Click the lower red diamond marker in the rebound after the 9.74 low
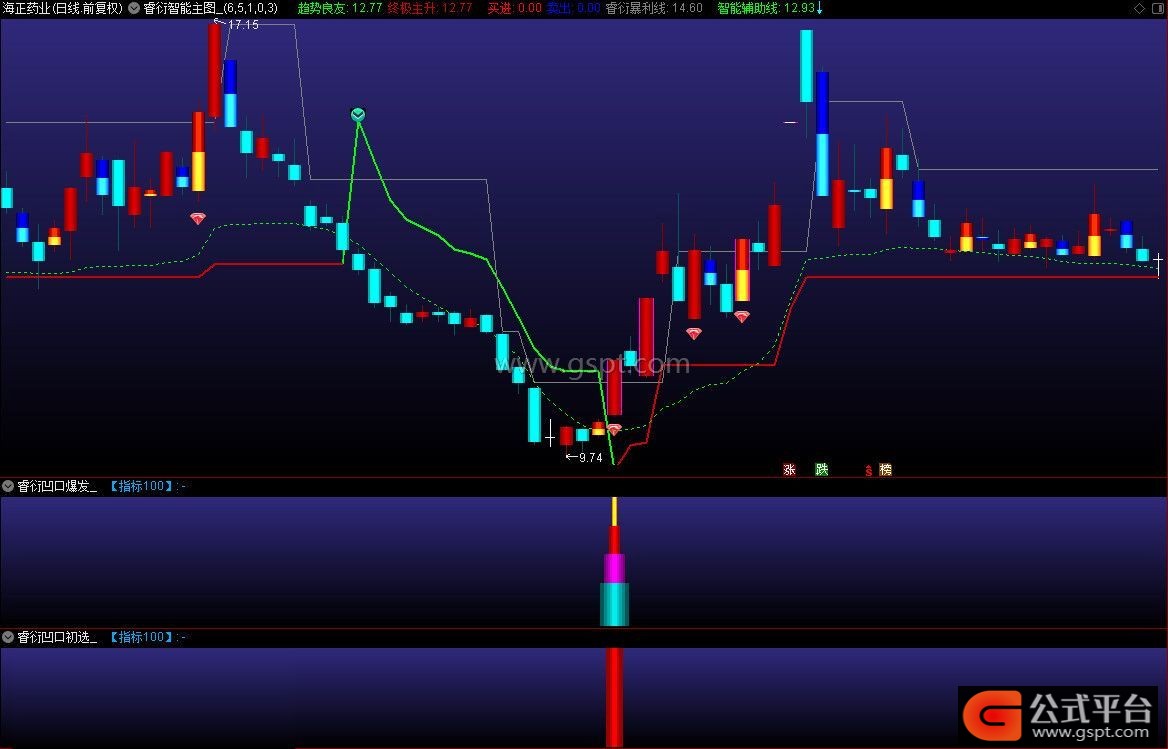 tap(694, 334)
